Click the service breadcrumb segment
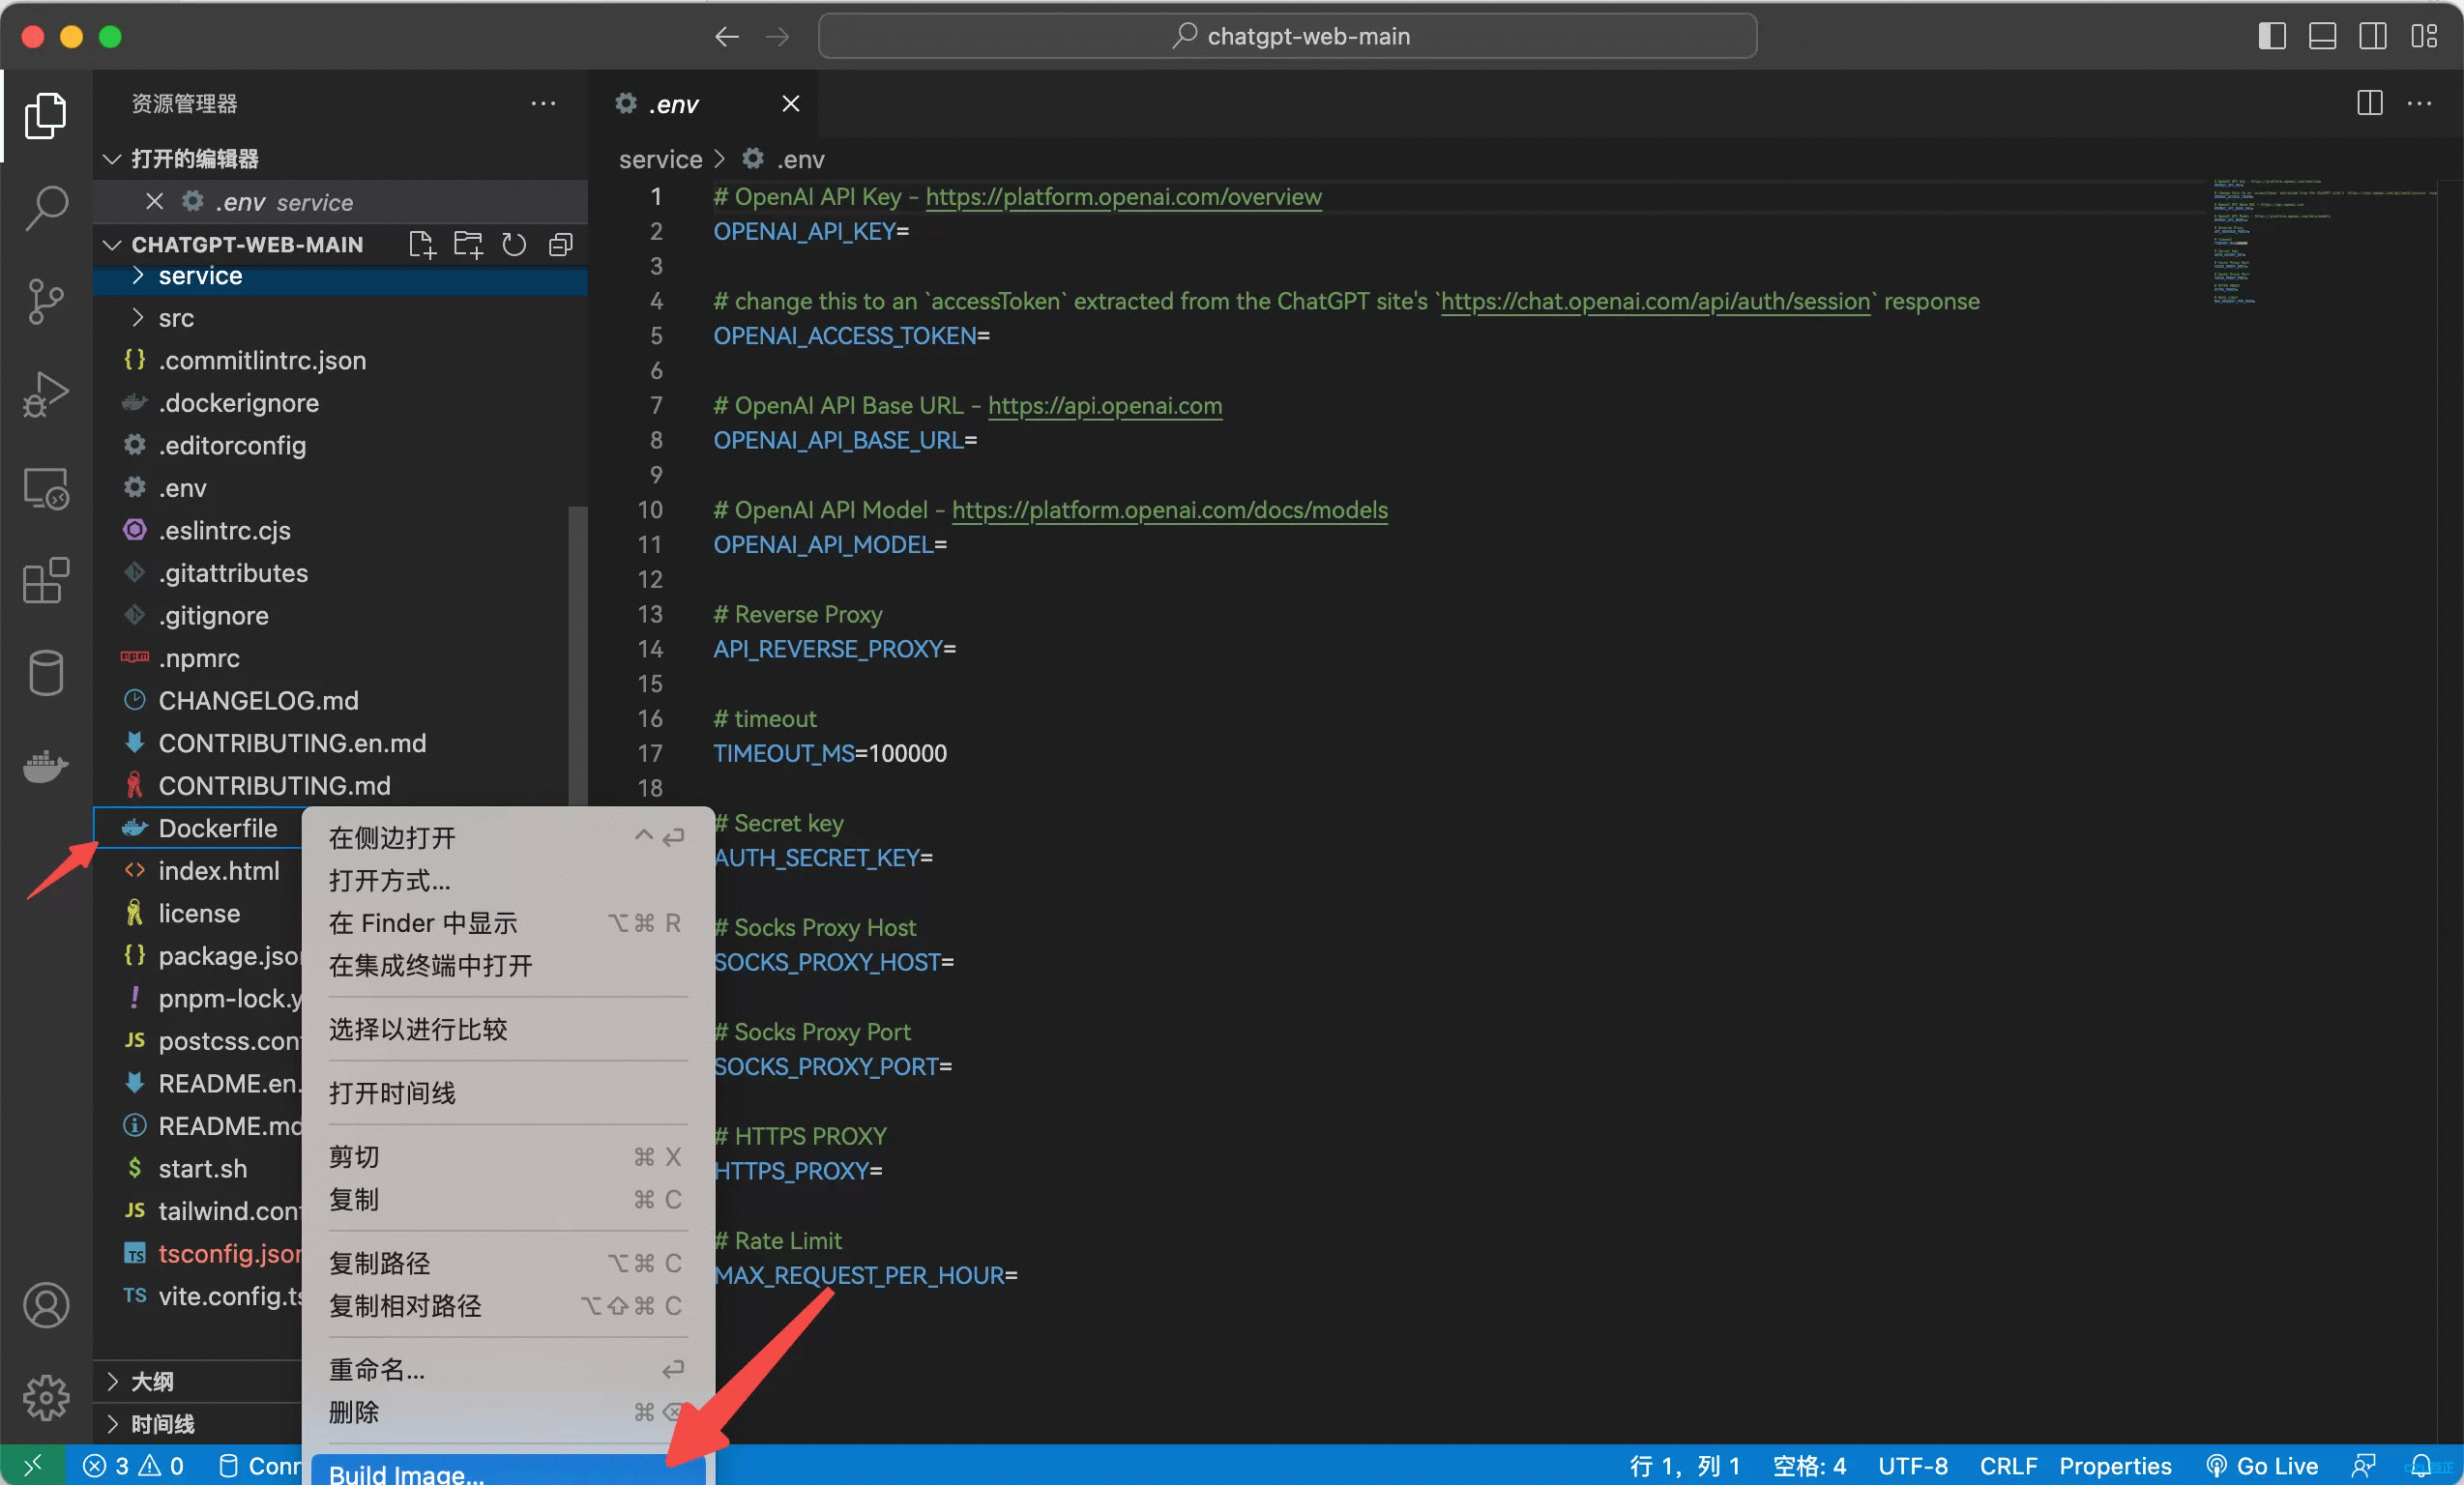 click(x=660, y=159)
